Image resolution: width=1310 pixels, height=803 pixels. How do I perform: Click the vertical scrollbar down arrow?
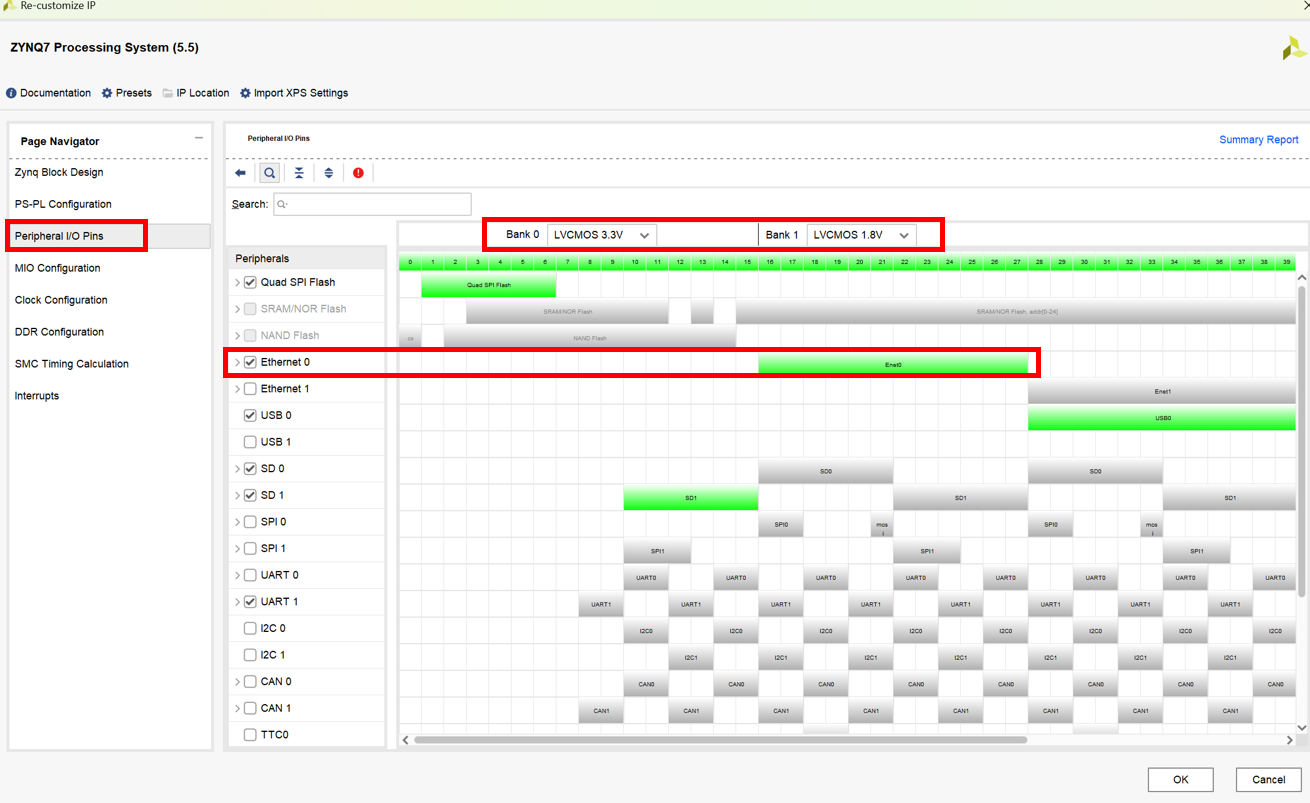pos(1302,727)
